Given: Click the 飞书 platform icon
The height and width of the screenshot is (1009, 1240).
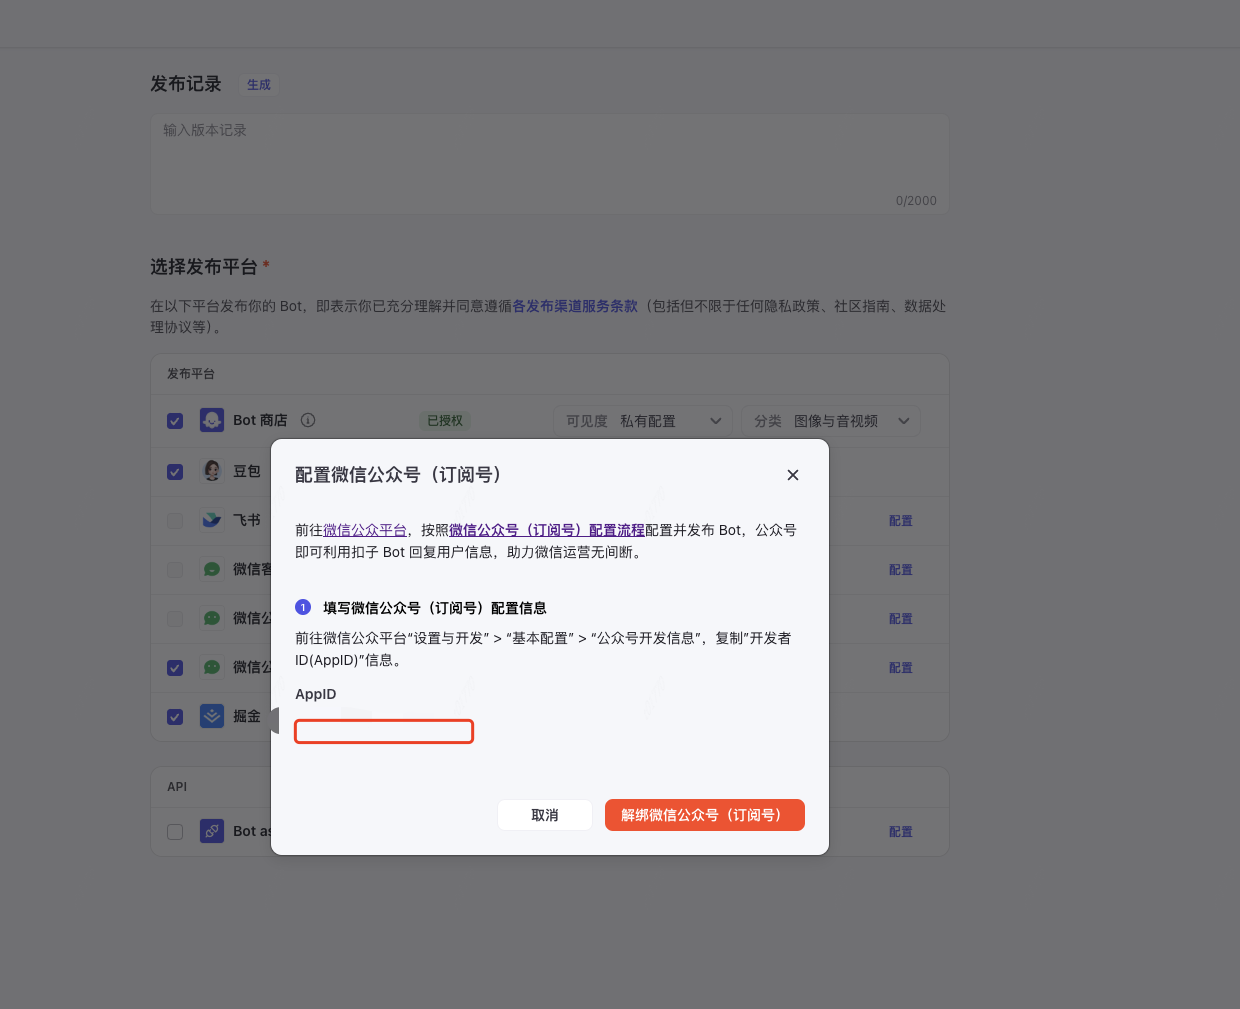Looking at the screenshot, I should (212, 520).
